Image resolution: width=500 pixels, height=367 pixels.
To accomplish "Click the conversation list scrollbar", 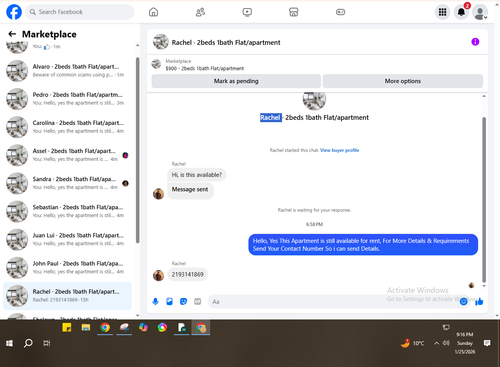I will pos(138,150).
